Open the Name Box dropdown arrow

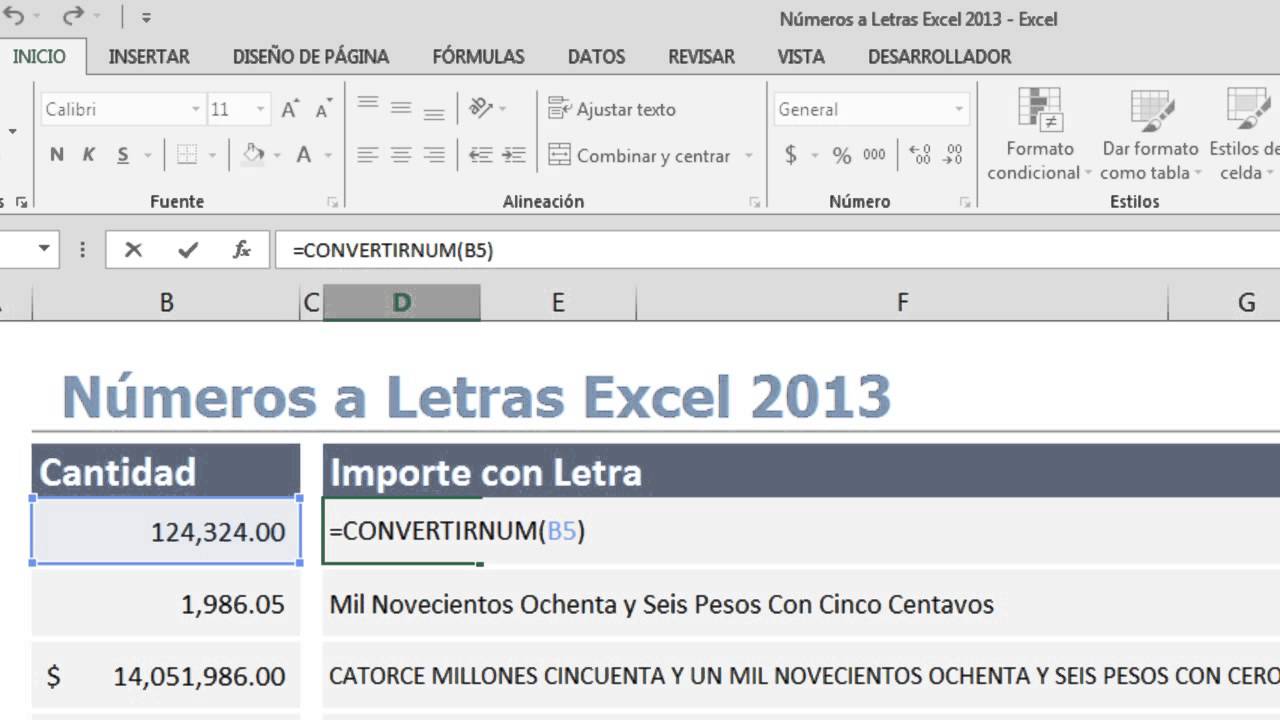click(x=44, y=249)
